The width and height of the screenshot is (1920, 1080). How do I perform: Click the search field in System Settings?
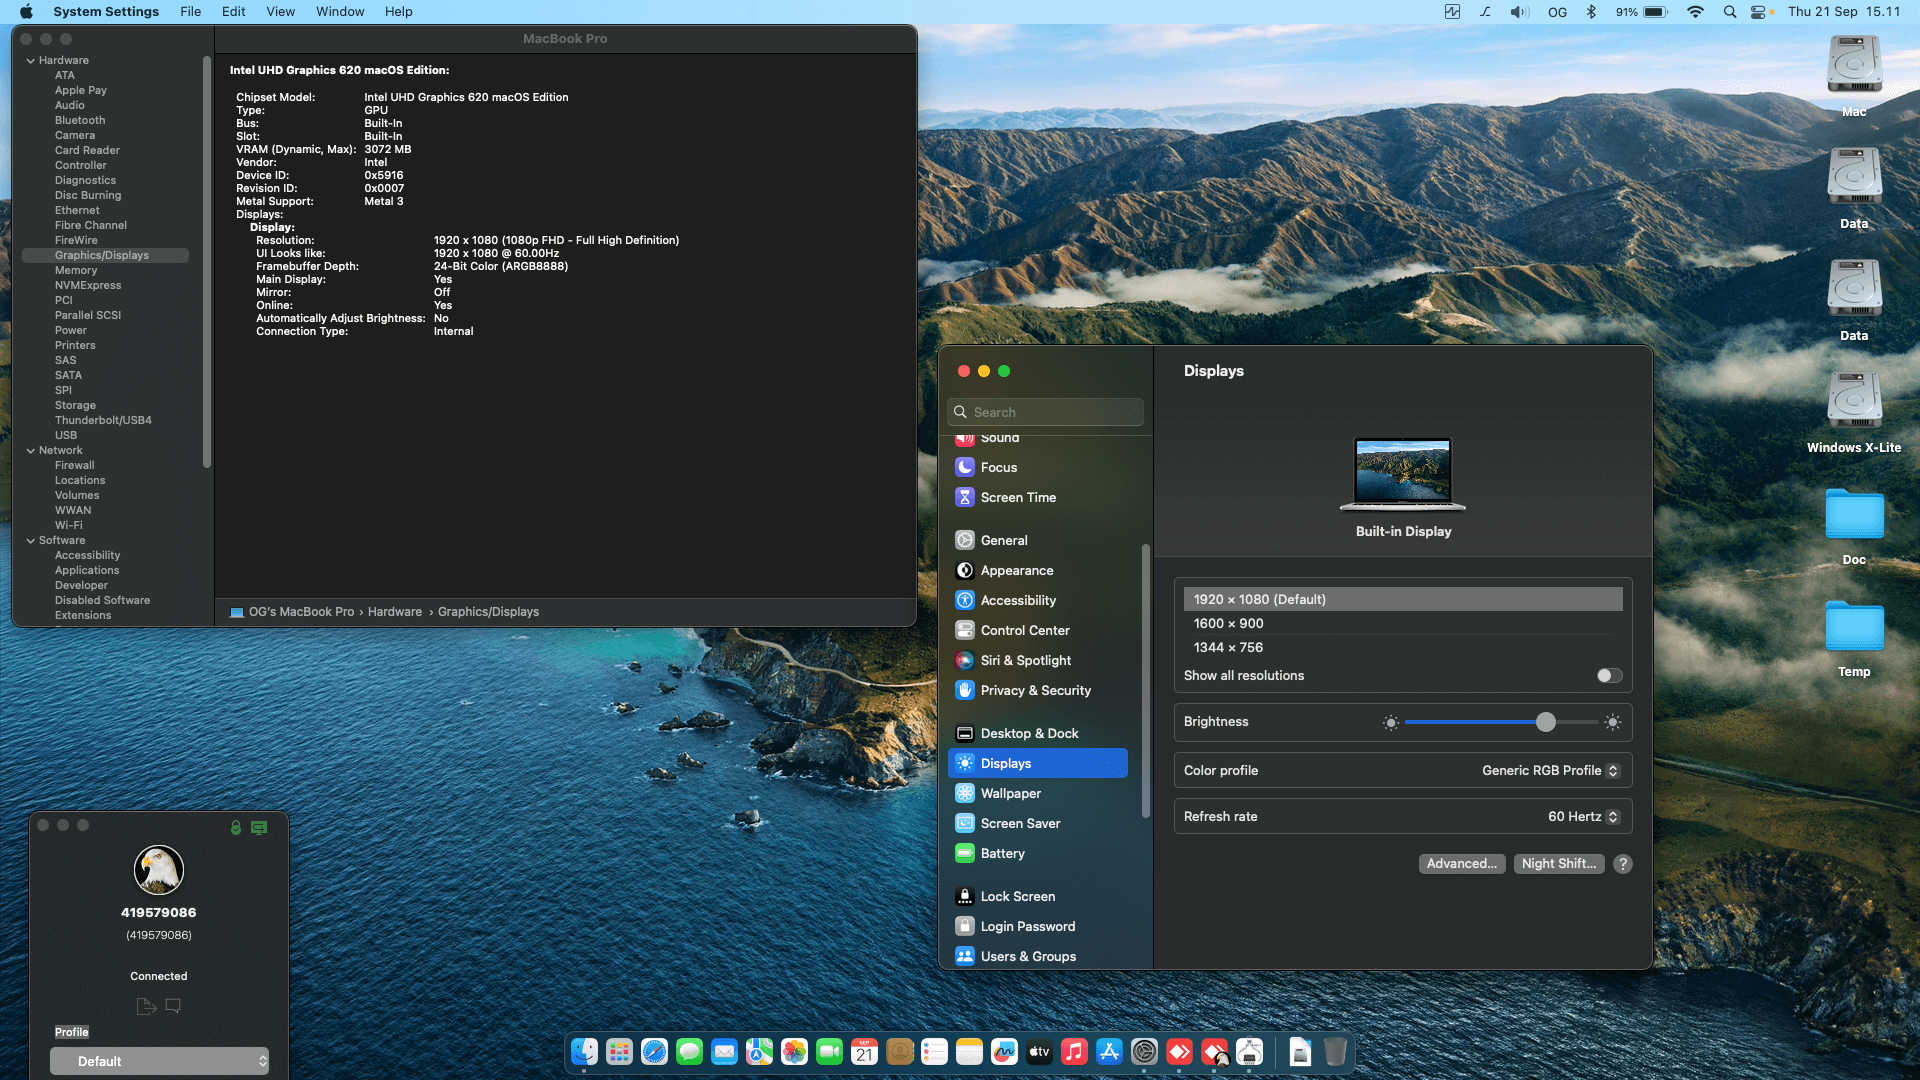click(x=1044, y=411)
